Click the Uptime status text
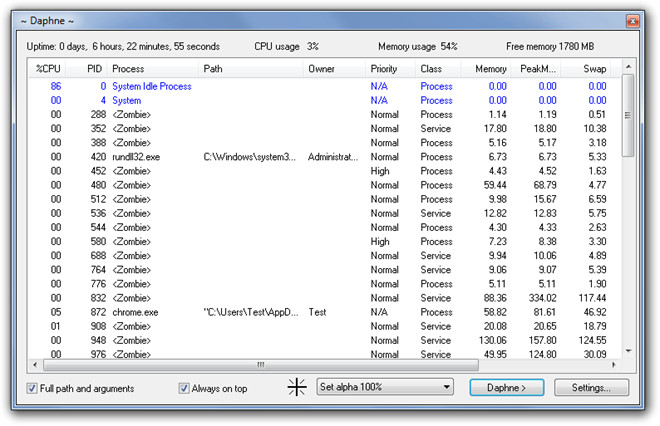This screenshot has height=426, width=660. coord(123,46)
